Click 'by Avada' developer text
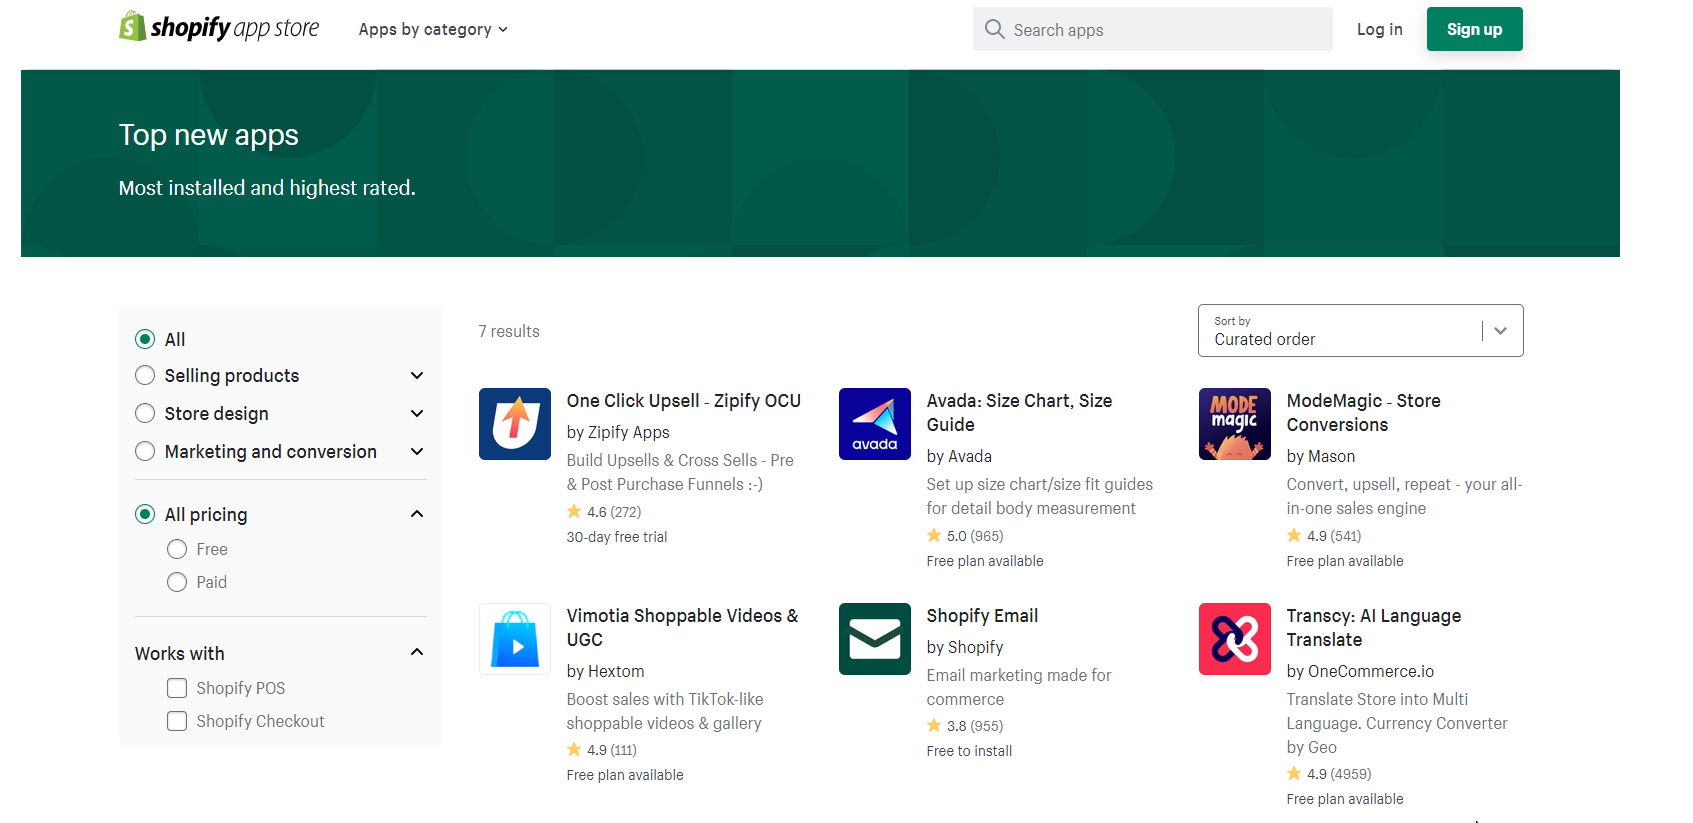 pyautogui.click(x=959, y=456)
